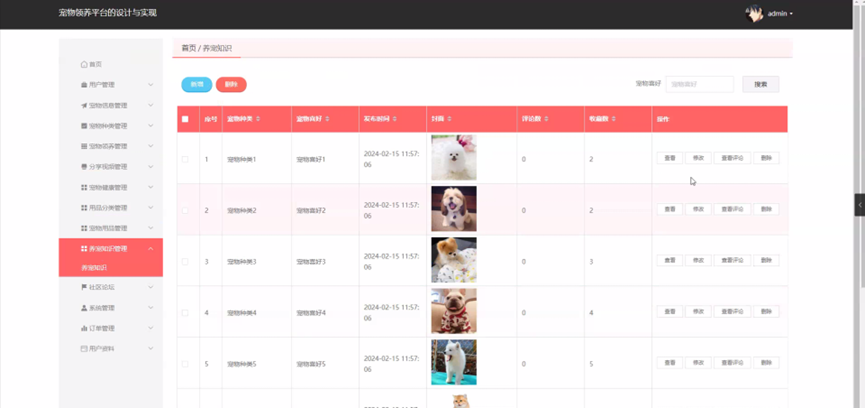Screen dimensions: 865x408
Task: Tick the checkbox for row 1
Action: [185, 159]
